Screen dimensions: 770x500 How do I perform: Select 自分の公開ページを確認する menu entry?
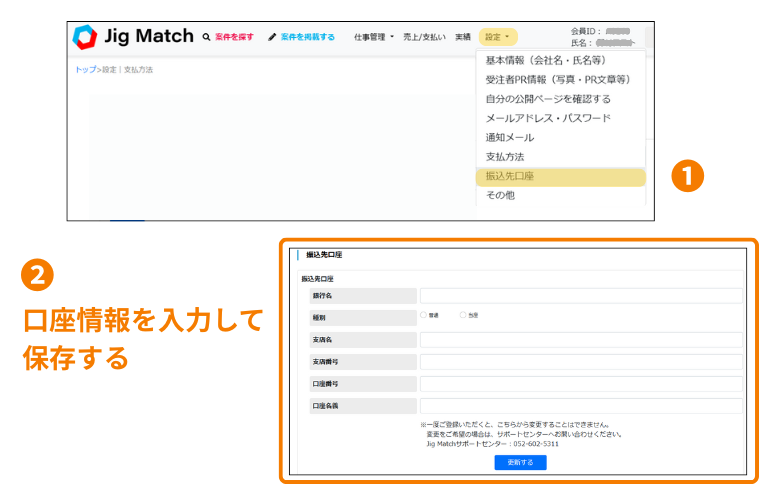(548, 99)
